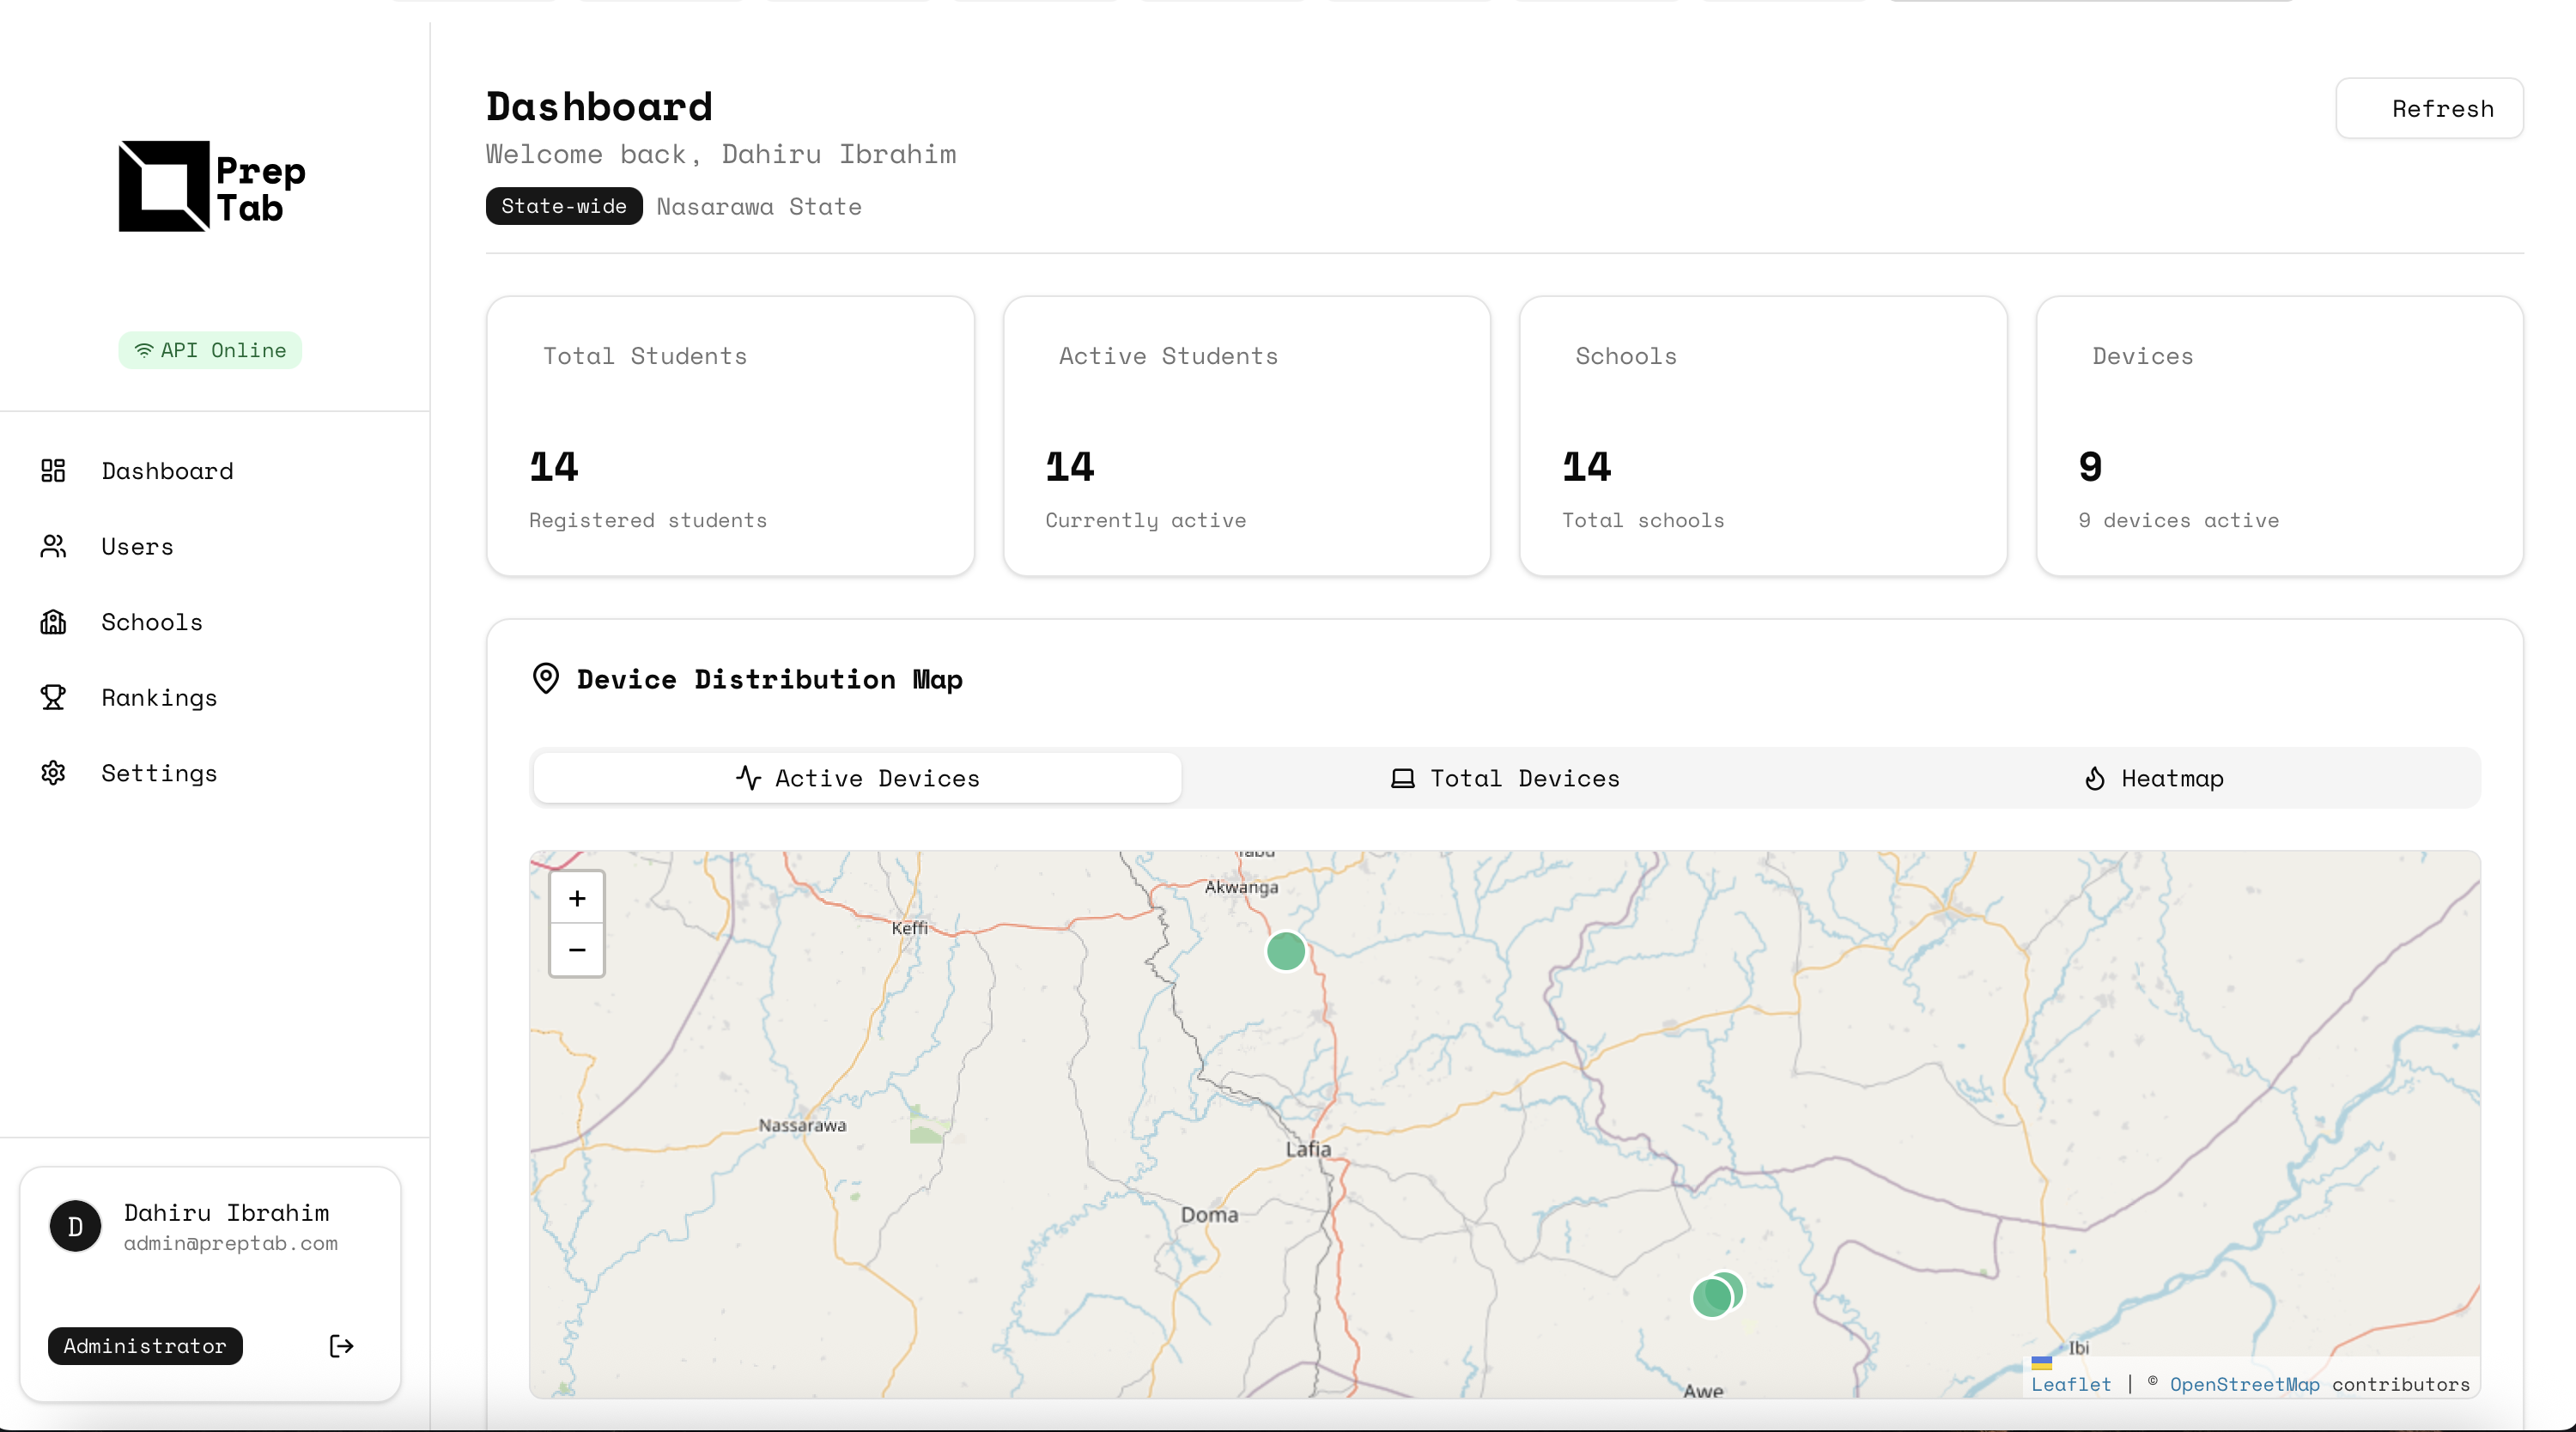
Task: Select the Active Devices tab
Action: [857, 779]
